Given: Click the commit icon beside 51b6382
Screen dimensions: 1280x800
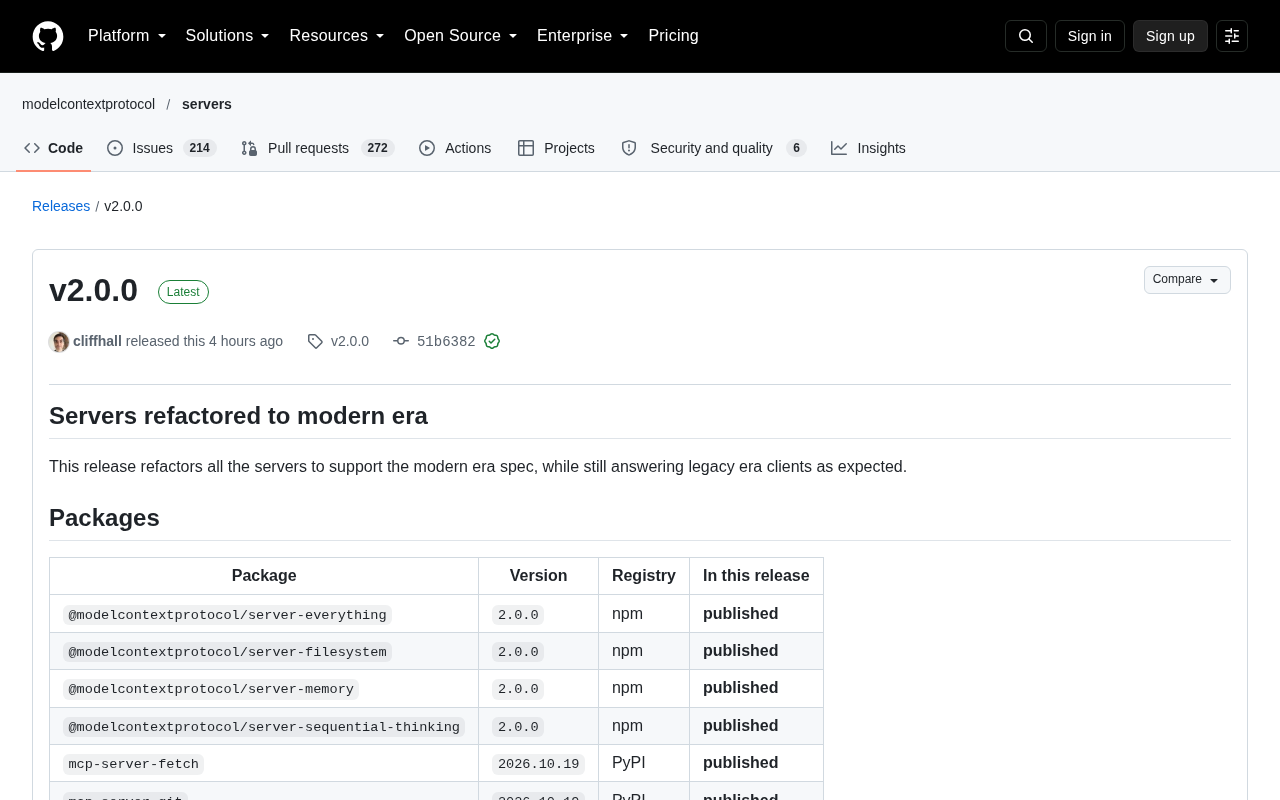Looking at the screenshot, I should (401, 341).
